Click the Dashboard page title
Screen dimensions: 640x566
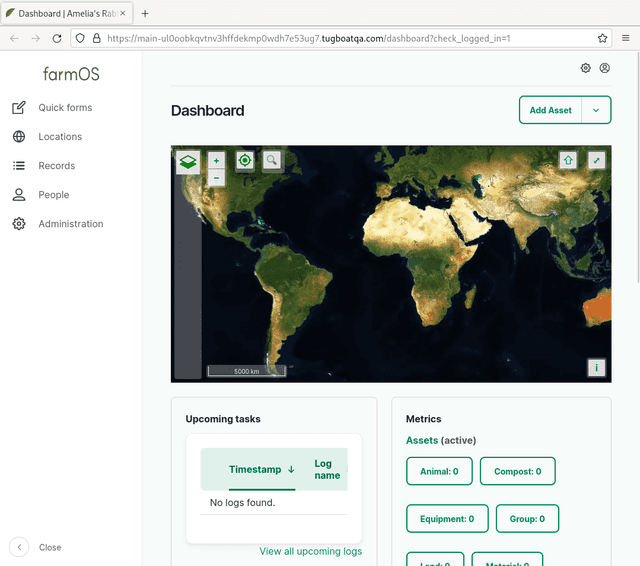[x=208, y=111]
